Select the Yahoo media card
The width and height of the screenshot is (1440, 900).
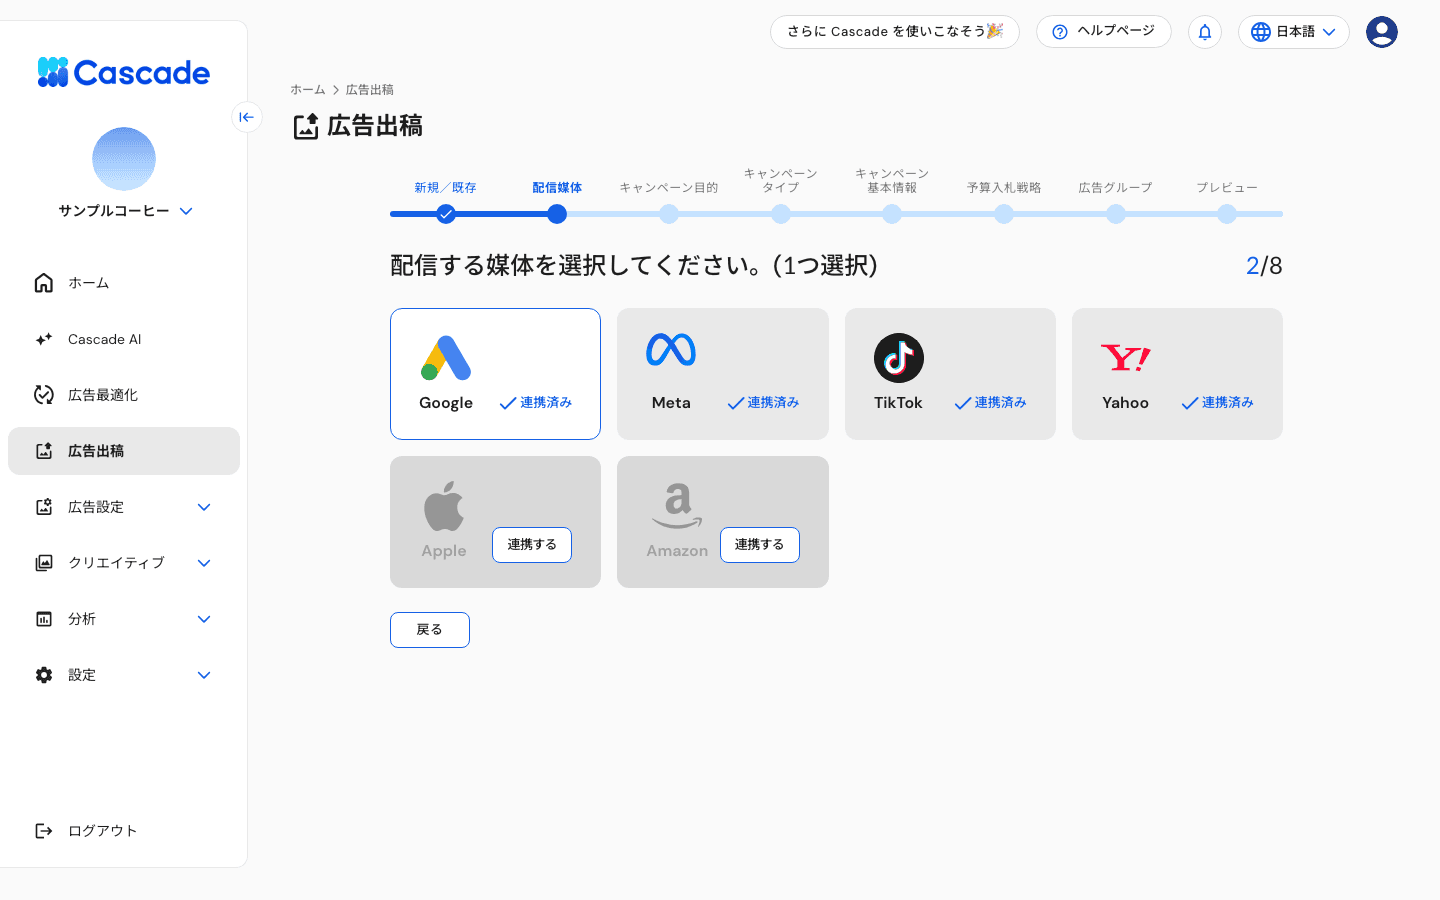click(1177, 374)
